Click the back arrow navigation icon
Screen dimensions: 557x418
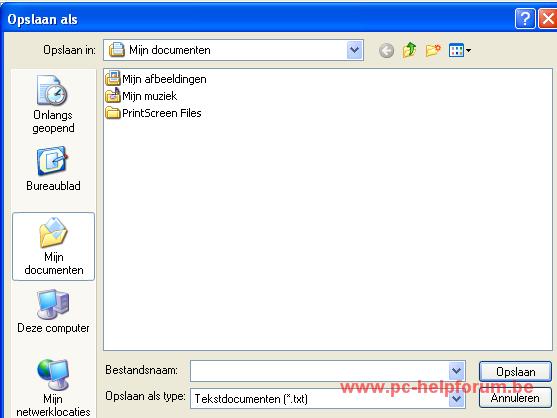coord(386,50)
